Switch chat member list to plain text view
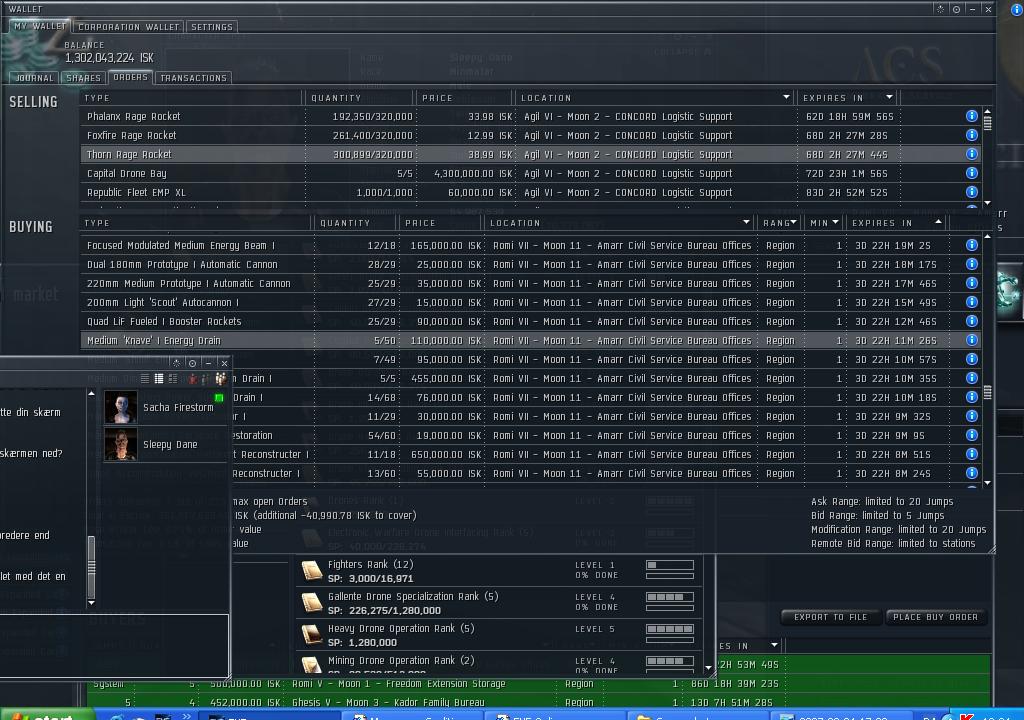Viewport: 1024px width, 720px height. click(x=144, y=378)
